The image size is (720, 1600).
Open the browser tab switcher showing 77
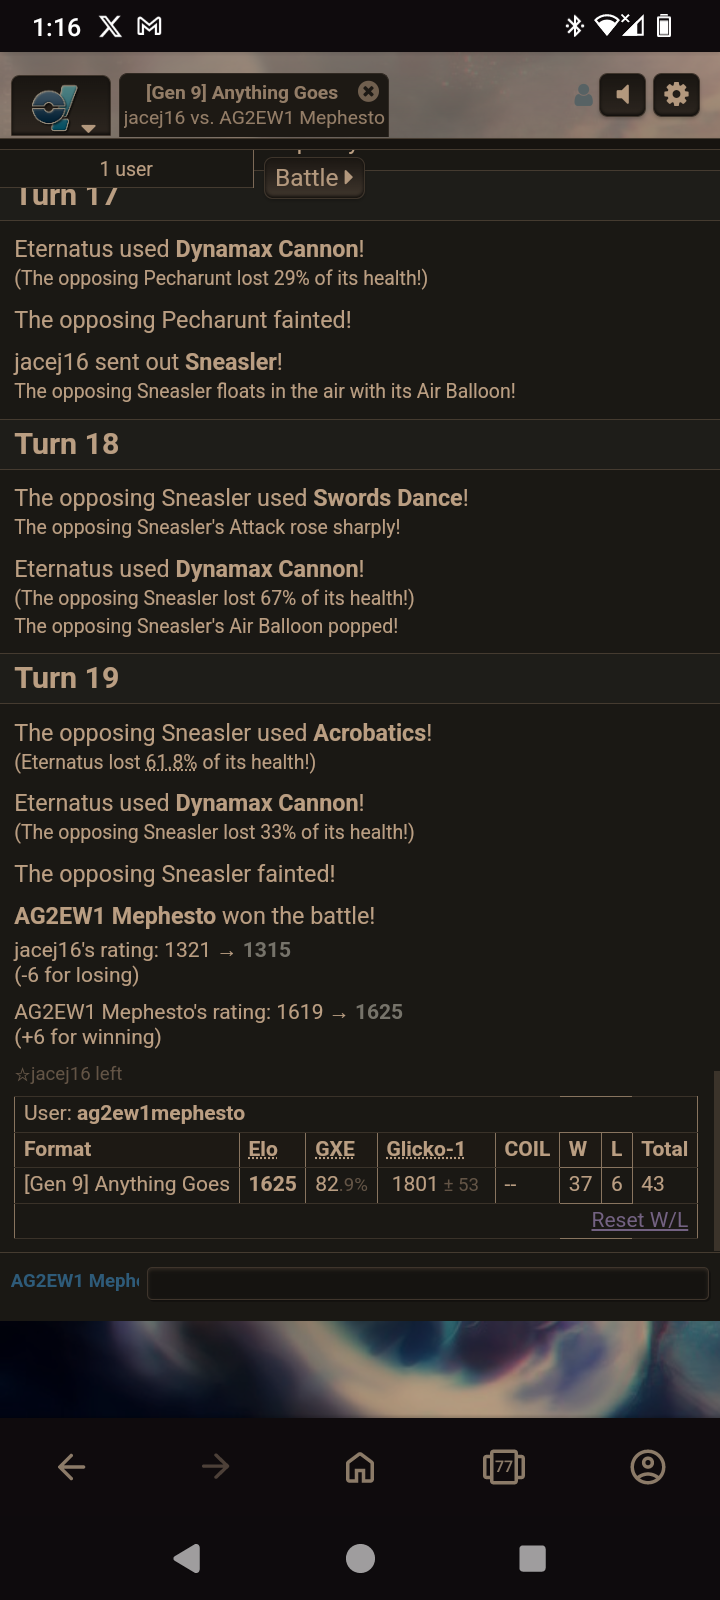point(504,1467)
